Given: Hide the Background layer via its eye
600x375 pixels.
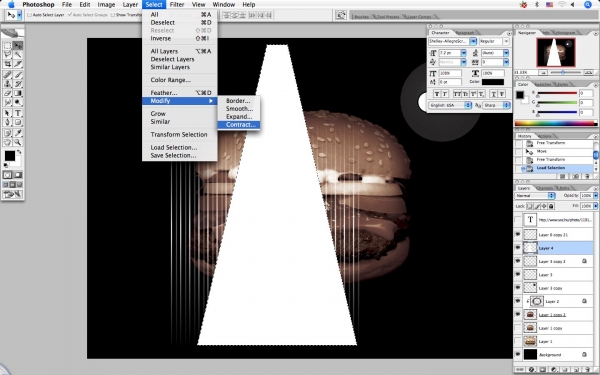Looking at the screenshot, I should (x=518, y=354).
